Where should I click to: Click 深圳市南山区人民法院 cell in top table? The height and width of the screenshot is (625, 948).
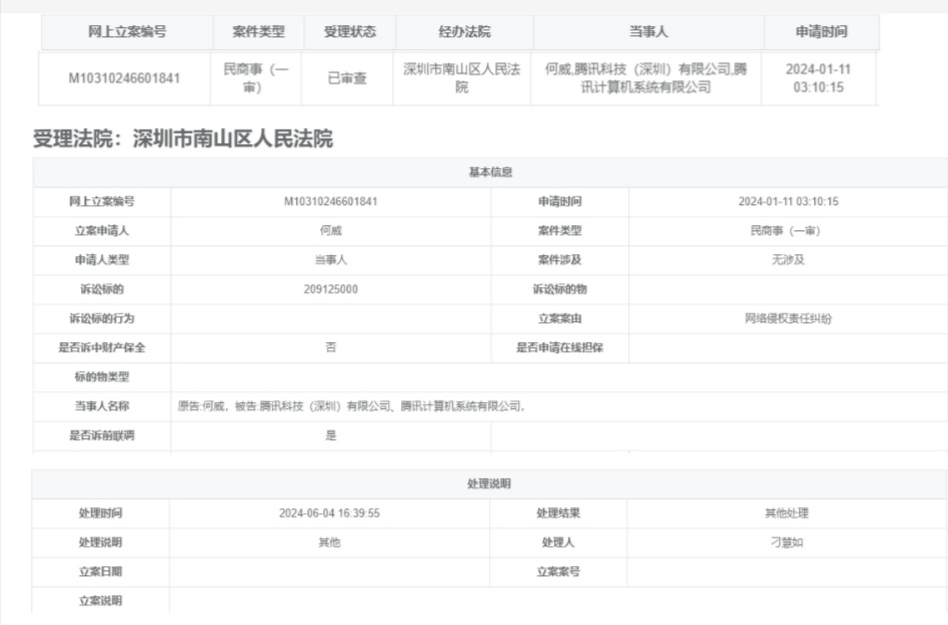click(x=461, y=78)
